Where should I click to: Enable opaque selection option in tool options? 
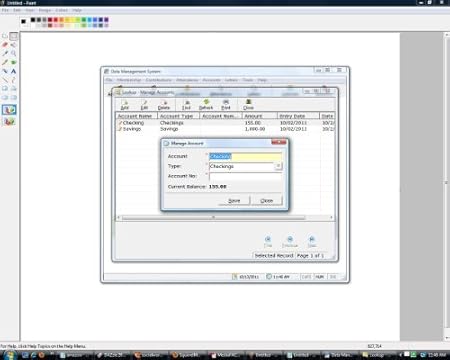(9, 110)
